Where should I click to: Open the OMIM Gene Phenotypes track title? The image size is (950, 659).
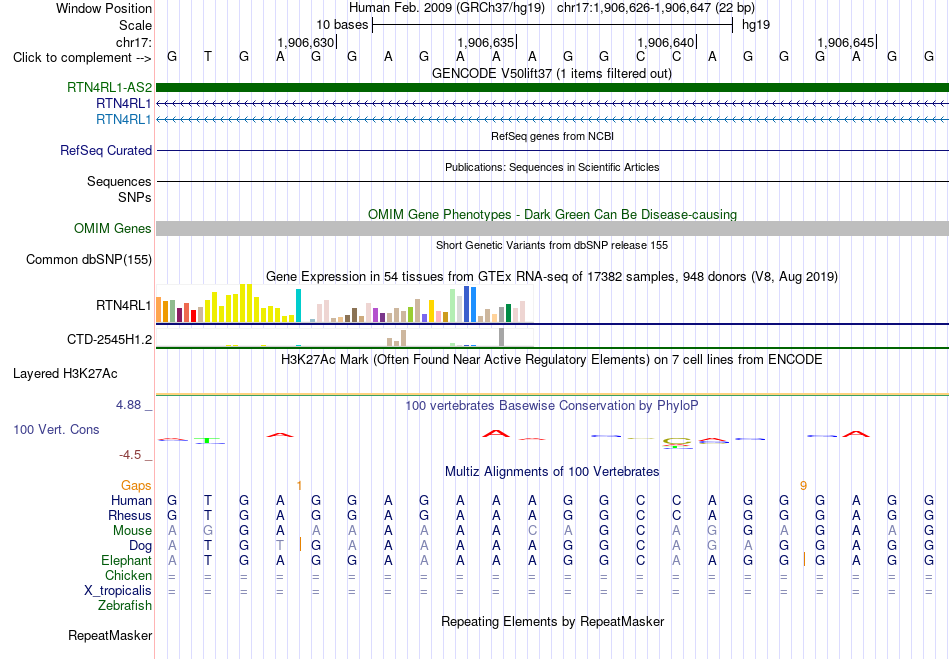point(552,214)
